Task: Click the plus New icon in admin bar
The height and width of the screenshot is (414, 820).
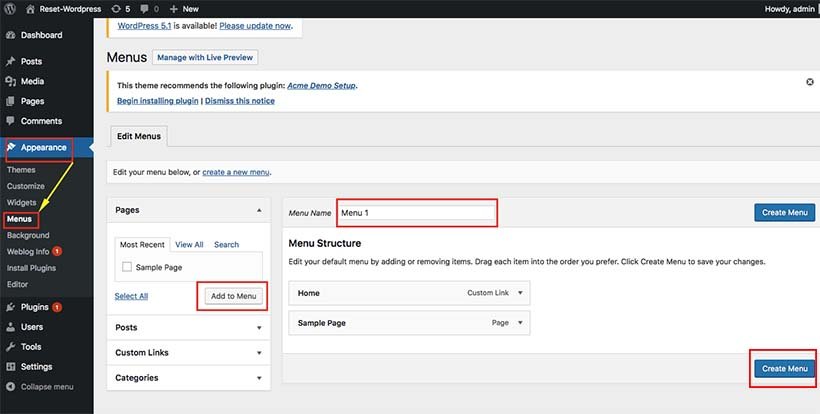Action: coord(174,9)
